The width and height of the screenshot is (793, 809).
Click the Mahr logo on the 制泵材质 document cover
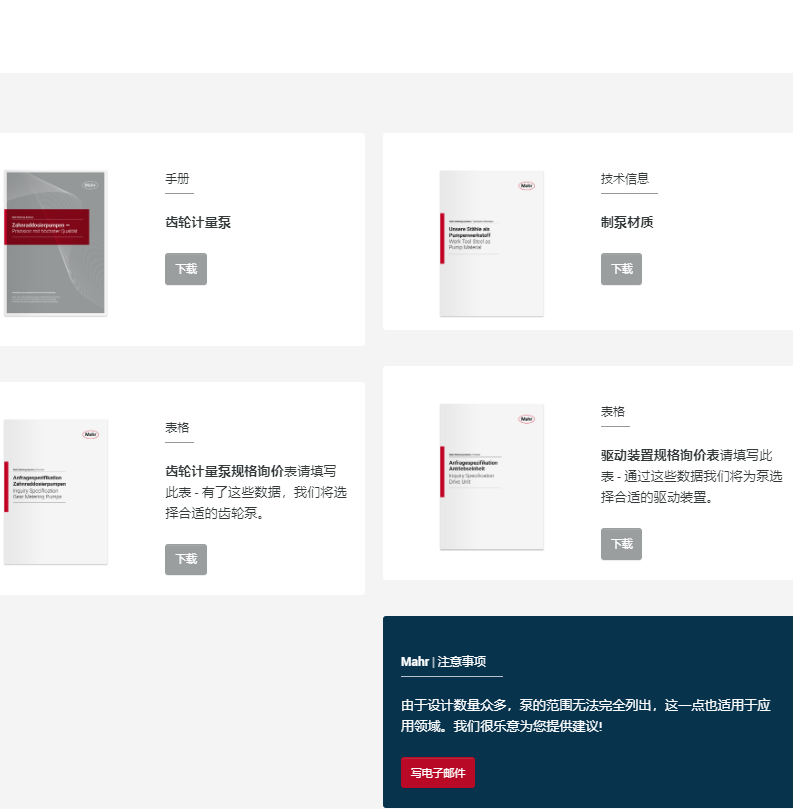coord(526,186)
